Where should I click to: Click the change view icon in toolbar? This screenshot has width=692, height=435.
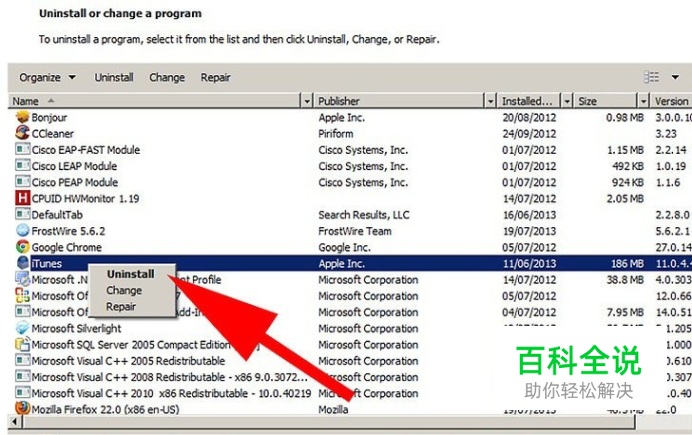(651, 77)
